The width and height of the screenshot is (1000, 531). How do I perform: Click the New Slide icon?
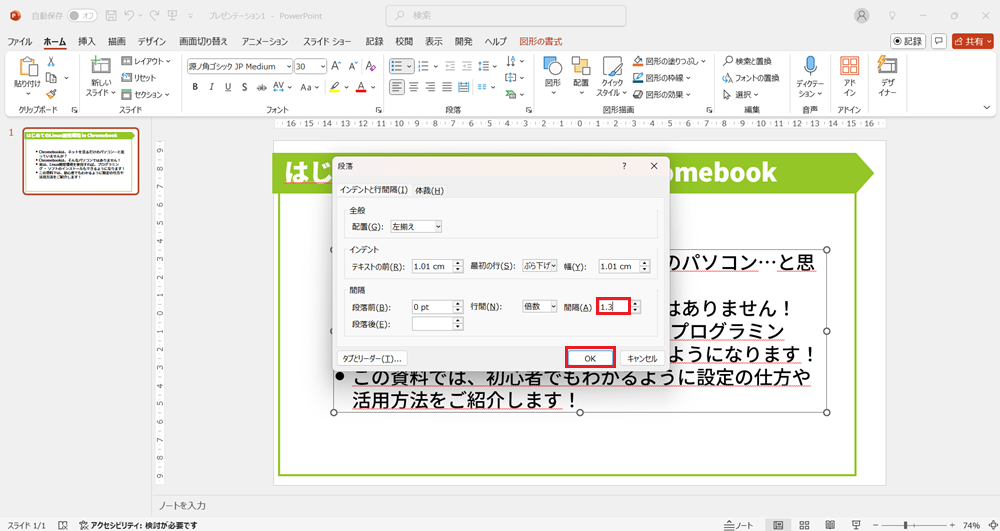[x=101, y=67]
